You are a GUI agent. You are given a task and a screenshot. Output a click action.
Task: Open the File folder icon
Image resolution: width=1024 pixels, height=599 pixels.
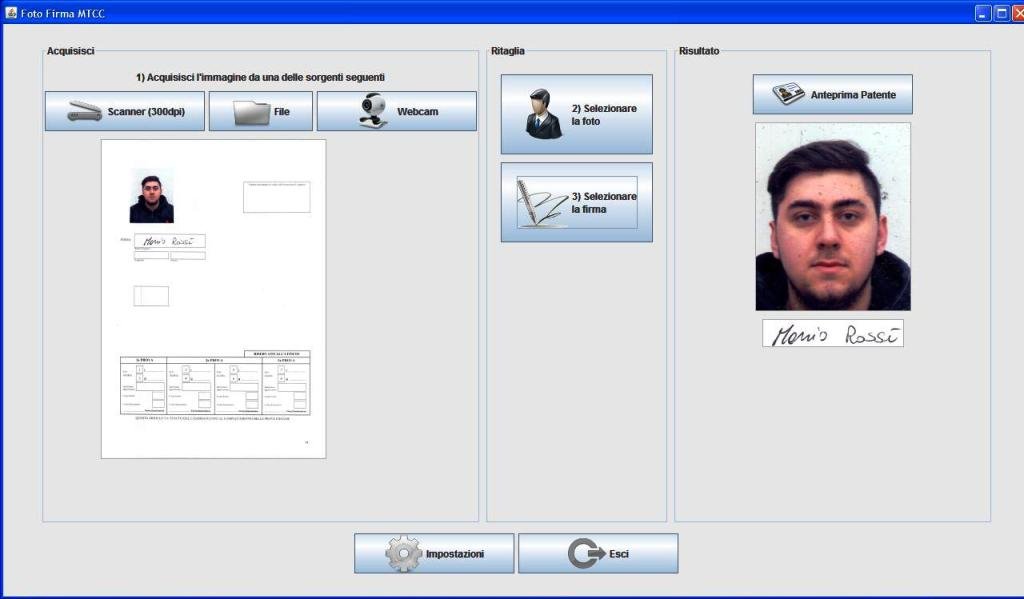251,112
